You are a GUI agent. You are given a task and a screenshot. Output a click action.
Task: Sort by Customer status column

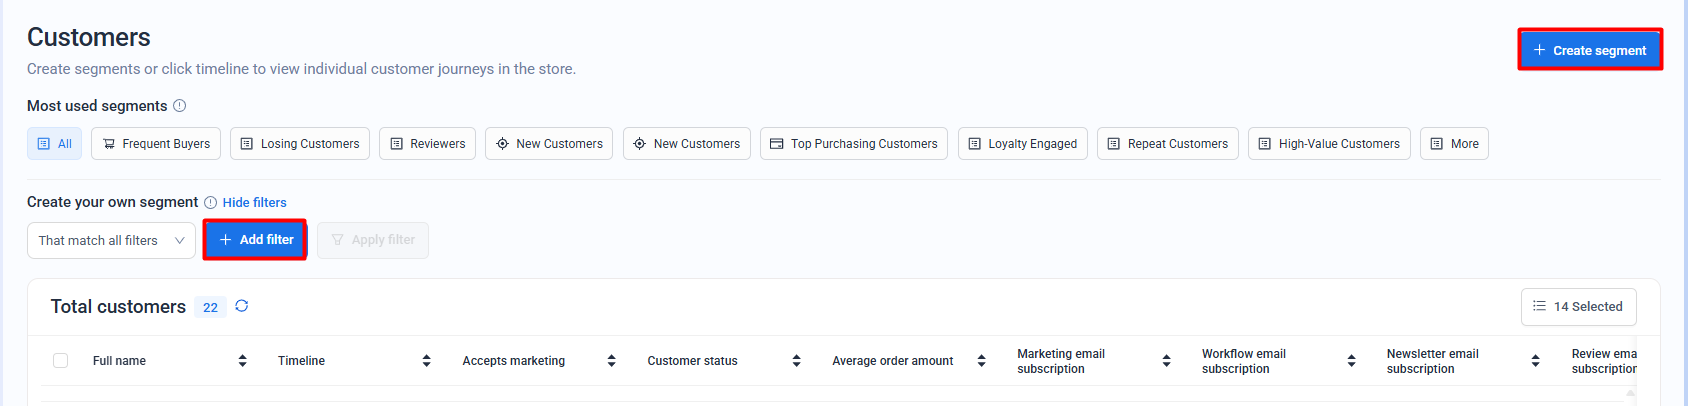796,361
